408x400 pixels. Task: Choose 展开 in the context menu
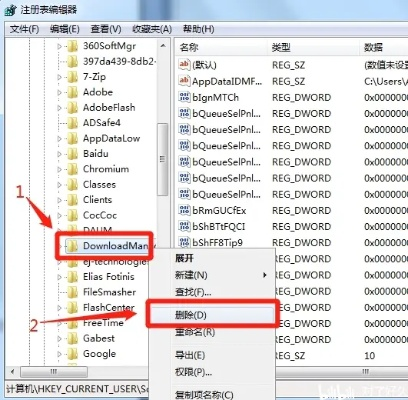(x=184, y=258)
